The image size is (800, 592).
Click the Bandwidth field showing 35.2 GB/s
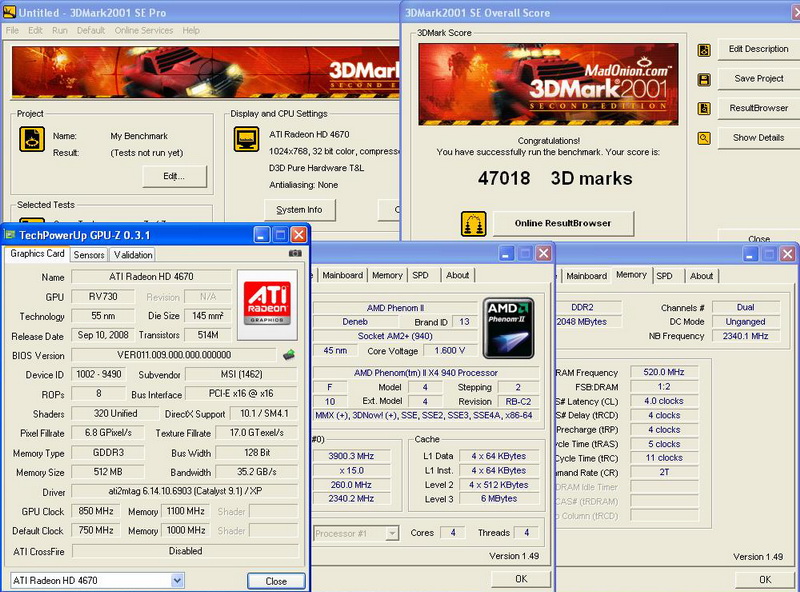(x=257, y=472)
